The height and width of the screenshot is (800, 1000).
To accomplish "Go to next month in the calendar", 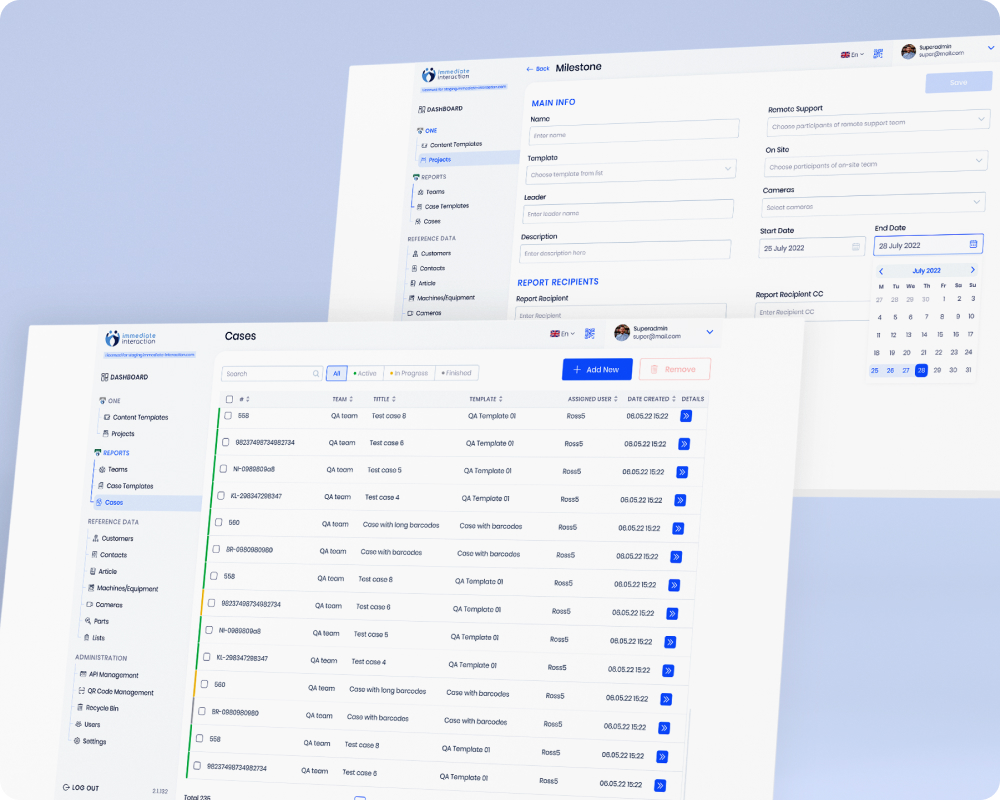I will point(973,270).
